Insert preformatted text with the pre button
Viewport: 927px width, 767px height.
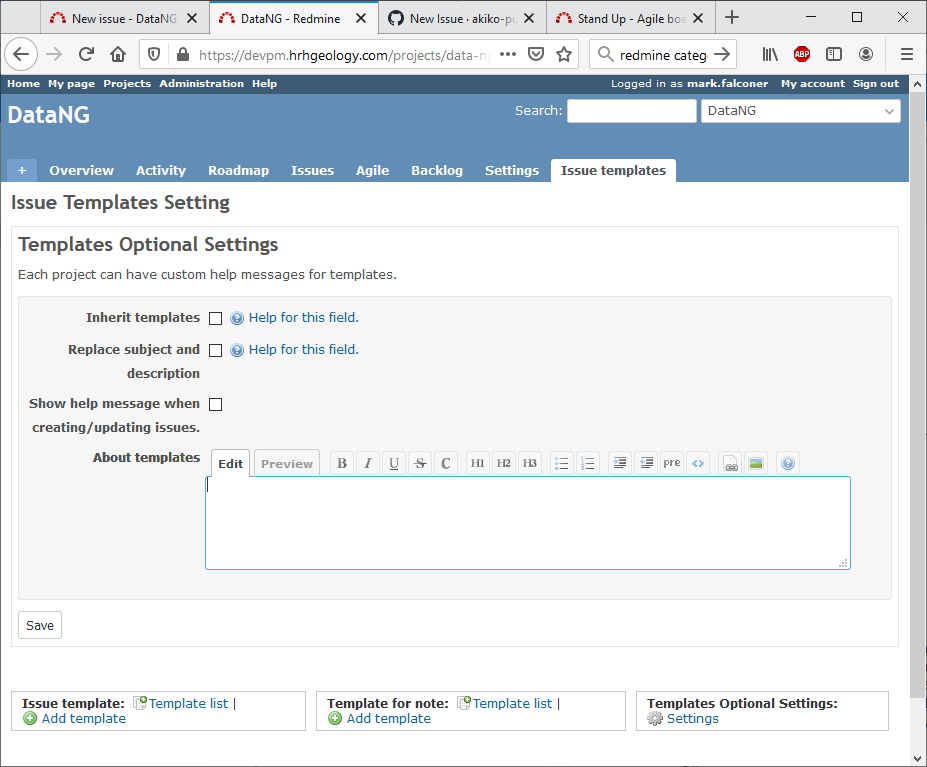pos(672,463)
